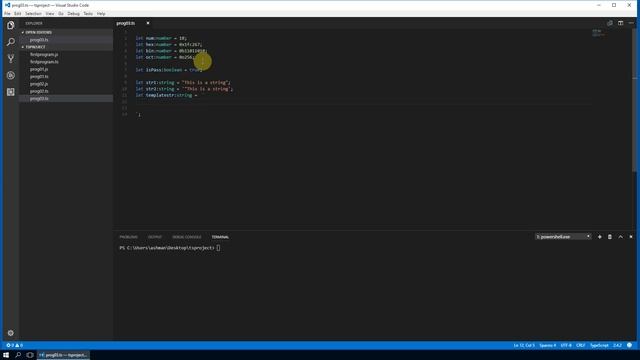Collapse the Open Editors section
This screenshot has height=360, width=640.
[x=37, y=32]
